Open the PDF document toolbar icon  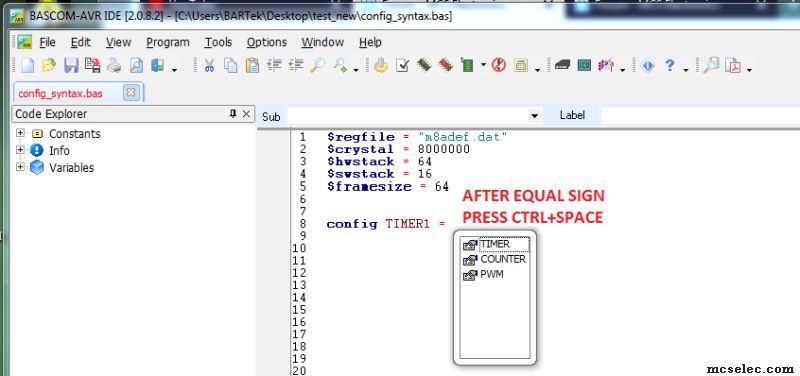point(735,65)
